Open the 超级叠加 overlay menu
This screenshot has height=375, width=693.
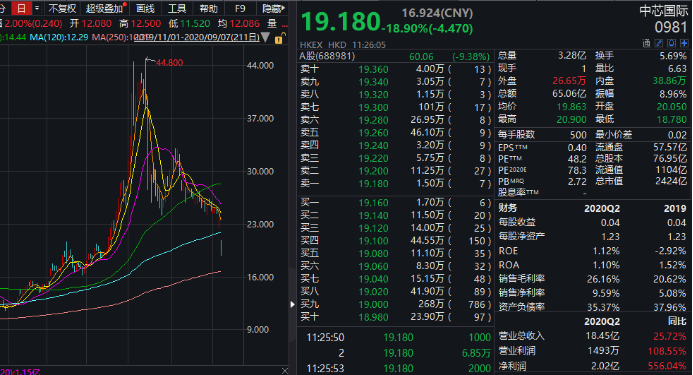point(105,8)
